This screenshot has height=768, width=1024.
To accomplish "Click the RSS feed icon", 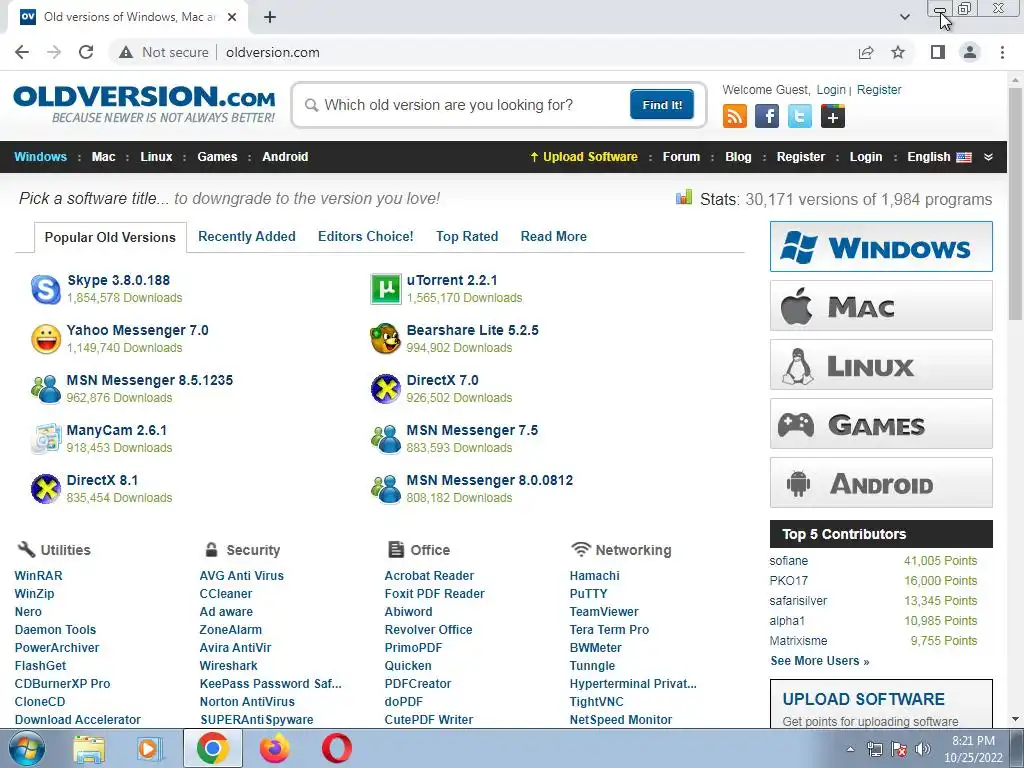I will pyautogui.click(x=735, y=116).
